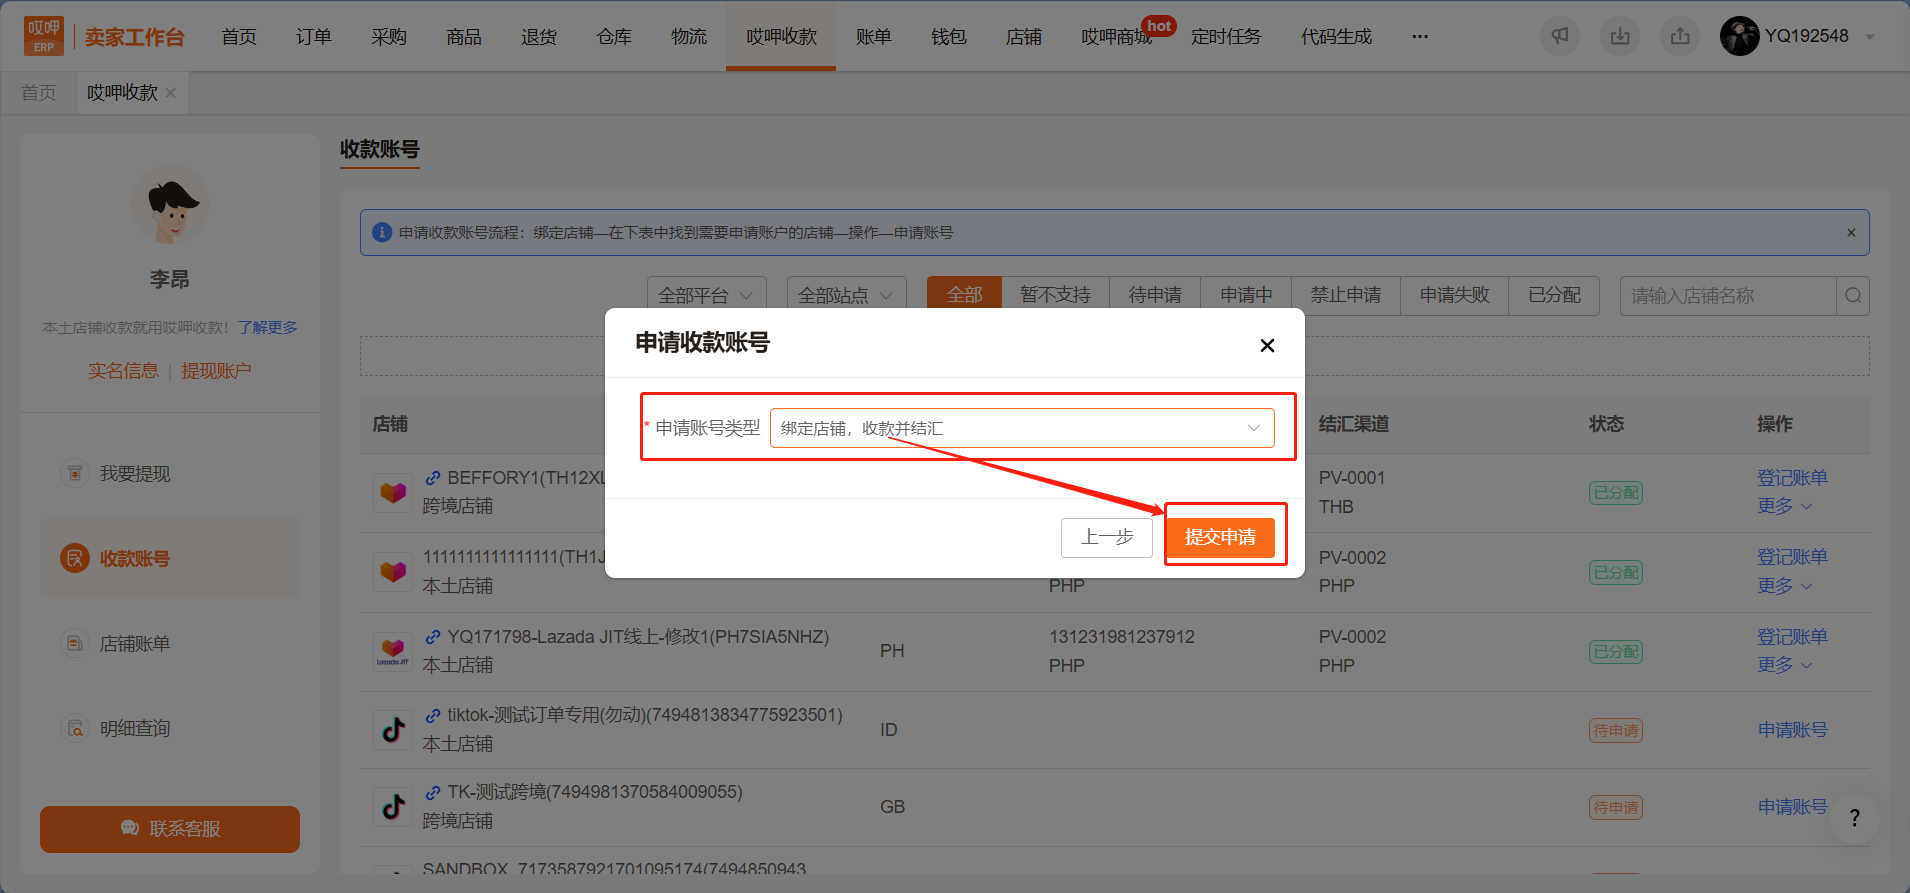
Task: Open the 订单 top menu
Action: (x=313, y=37)
